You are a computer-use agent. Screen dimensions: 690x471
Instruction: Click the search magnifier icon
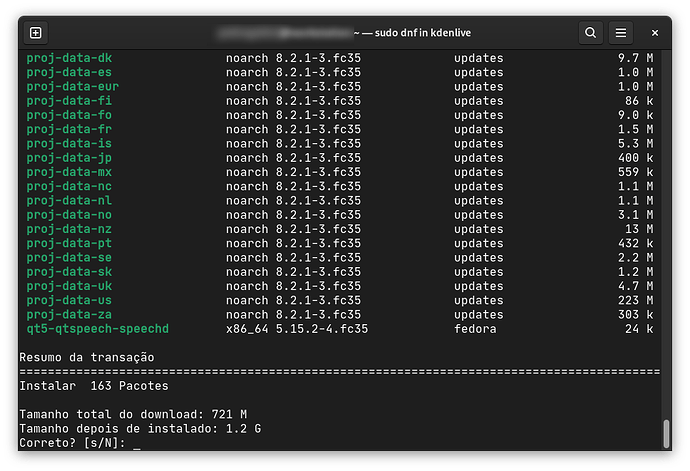[x=591, y=33]
